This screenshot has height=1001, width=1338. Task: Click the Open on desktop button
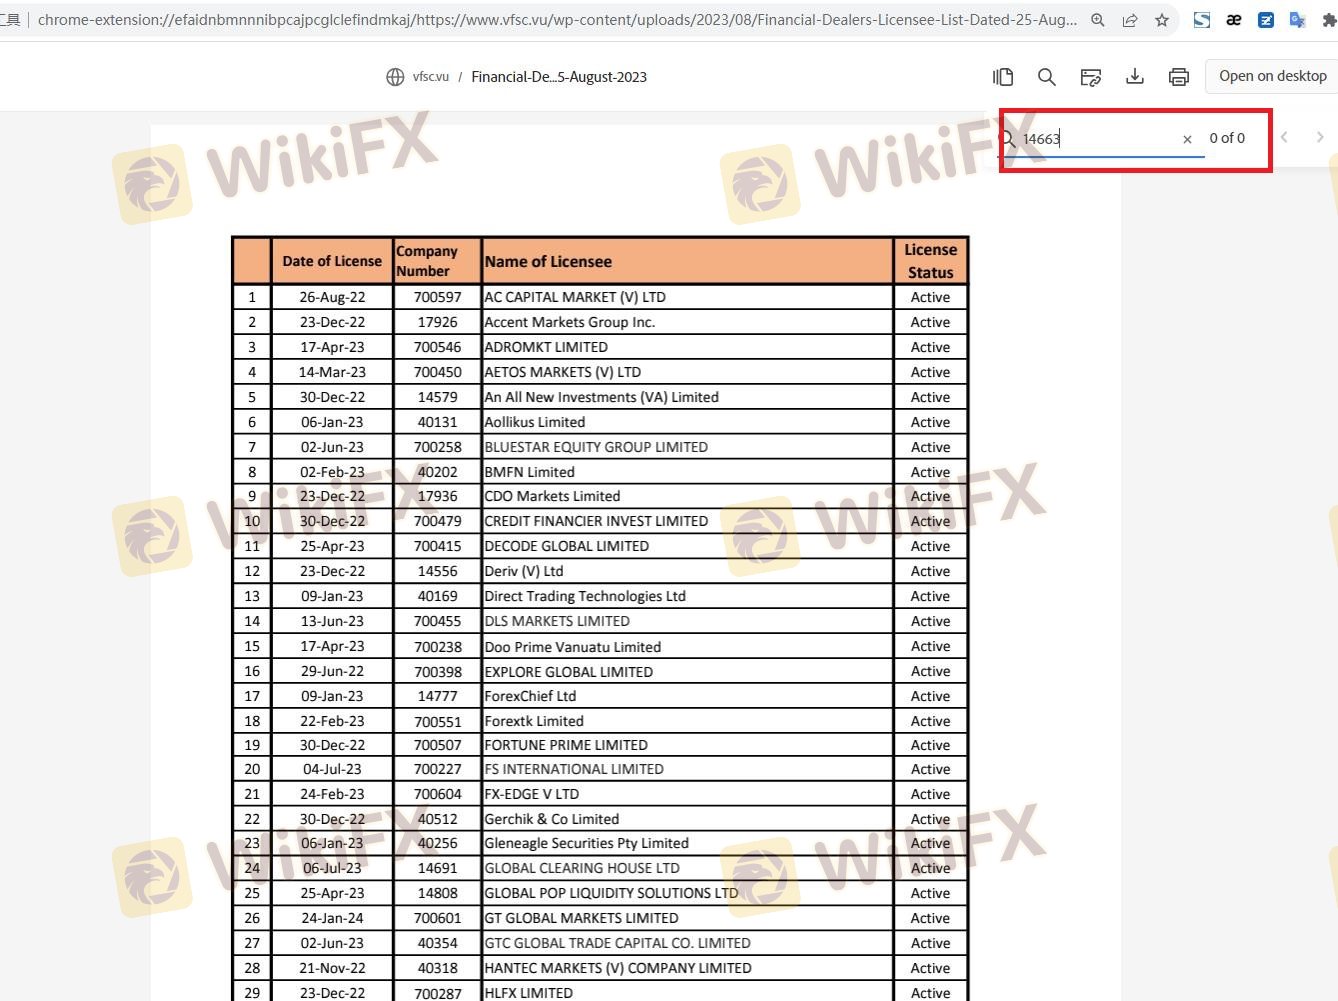(1272, 76)
